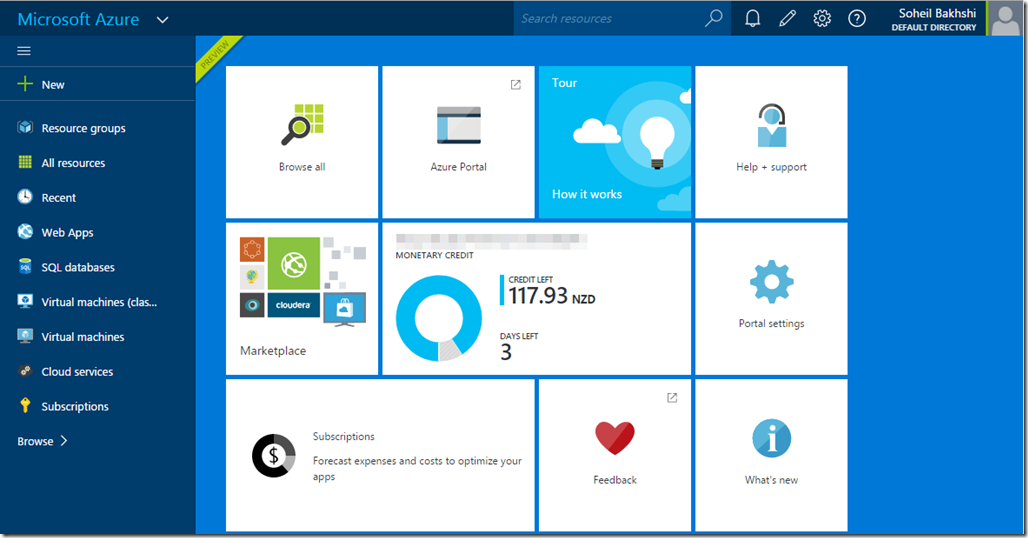The width and height of the screenshot is (1028, 538).
Task: Click the Virtual machines monitor icon
Action: coord(25,336)
